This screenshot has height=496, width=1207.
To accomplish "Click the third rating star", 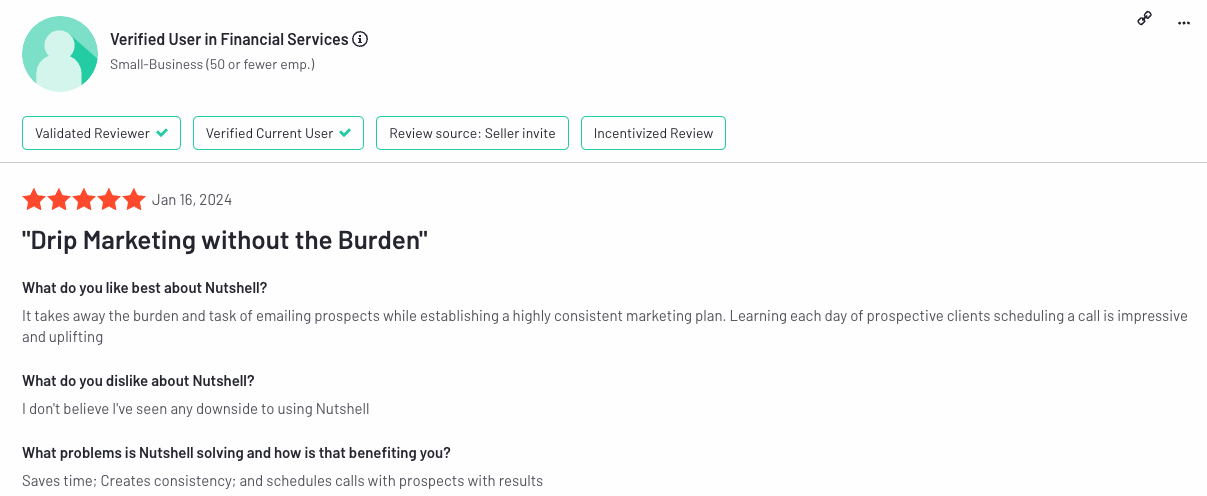I will point(84,200).
